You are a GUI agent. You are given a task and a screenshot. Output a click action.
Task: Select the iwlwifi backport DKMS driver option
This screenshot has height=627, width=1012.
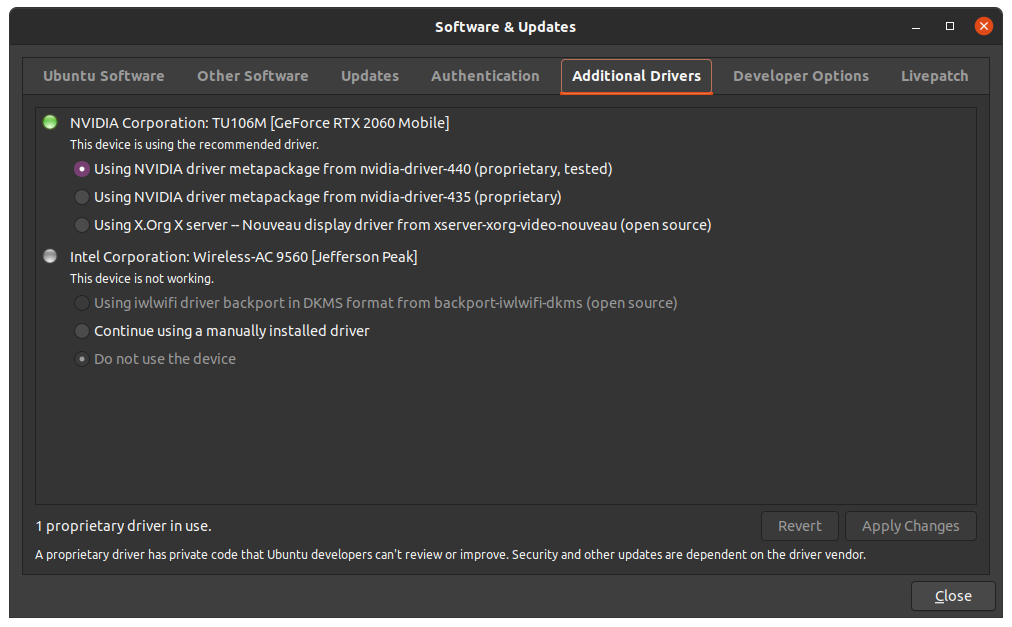[82, 303]
